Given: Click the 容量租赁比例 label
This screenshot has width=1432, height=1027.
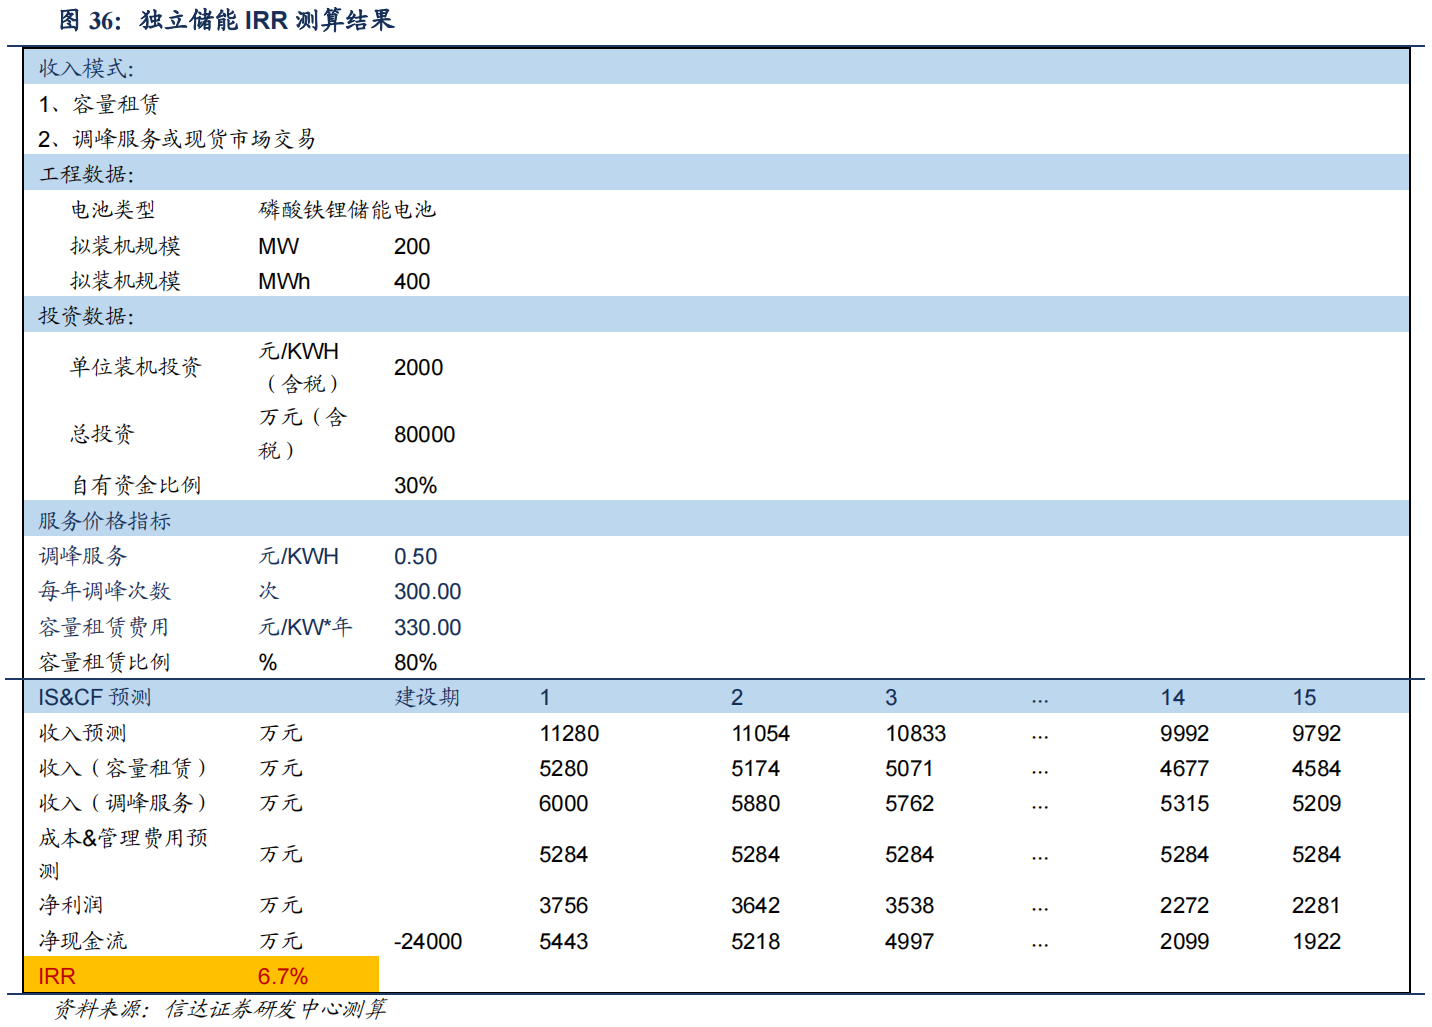Looking at the screenshot, I should point(104,662).
